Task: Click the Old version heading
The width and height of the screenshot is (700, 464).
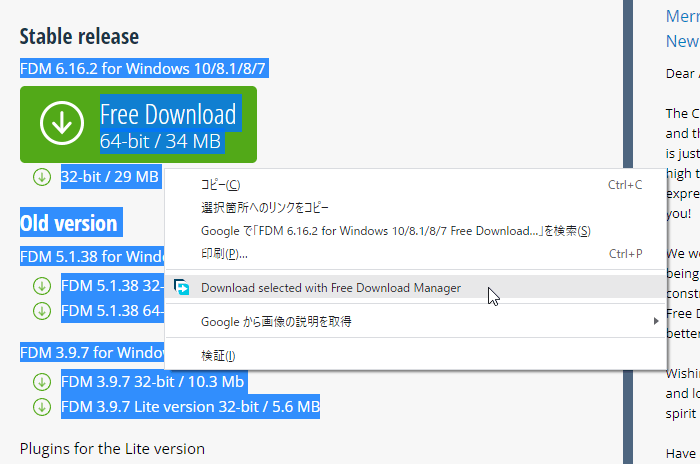Action: 69,223
